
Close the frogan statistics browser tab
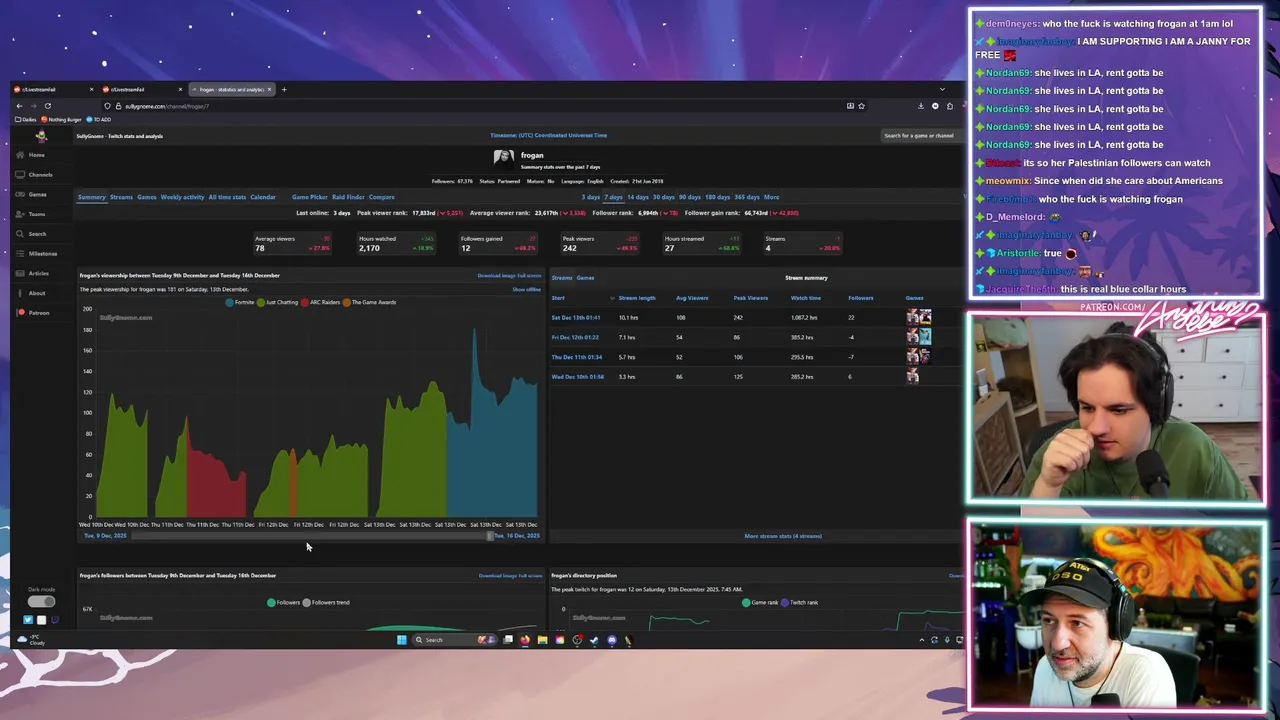269,90
